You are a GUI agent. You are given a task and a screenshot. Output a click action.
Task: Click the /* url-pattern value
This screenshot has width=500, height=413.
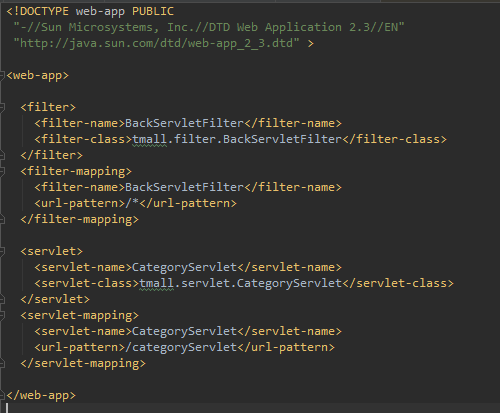click(132, 203)
